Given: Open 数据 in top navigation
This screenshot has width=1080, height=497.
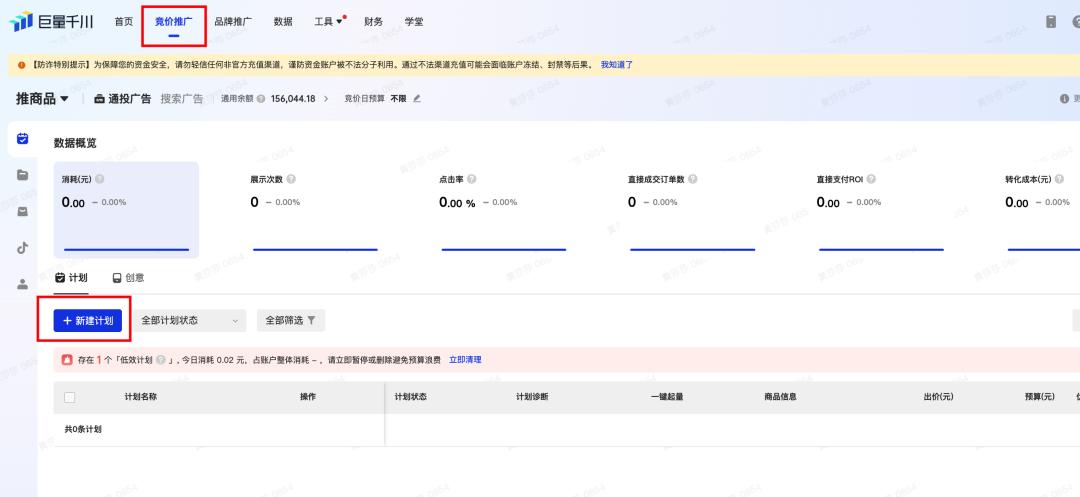Looking at the screenshot, I should [x=283, y=21].
